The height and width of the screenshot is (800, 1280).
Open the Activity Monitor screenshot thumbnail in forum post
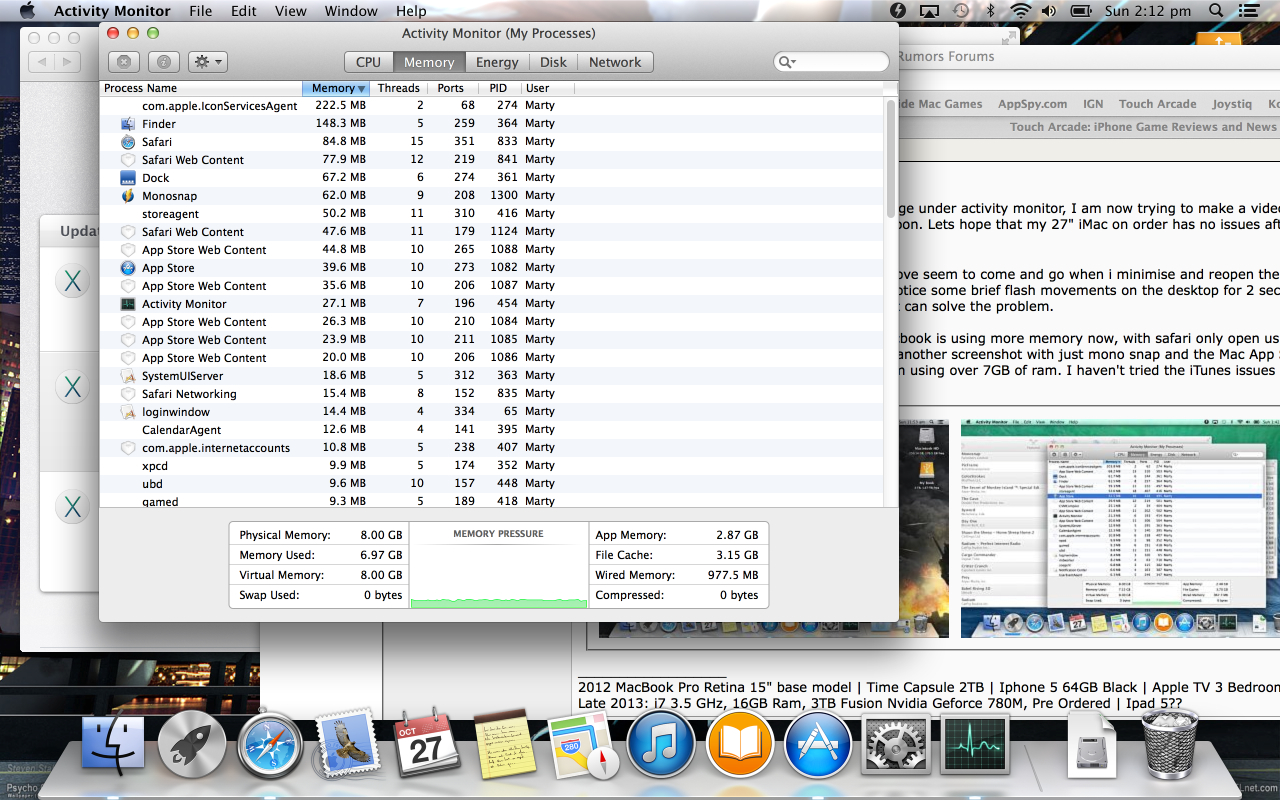coord(1120,528)
